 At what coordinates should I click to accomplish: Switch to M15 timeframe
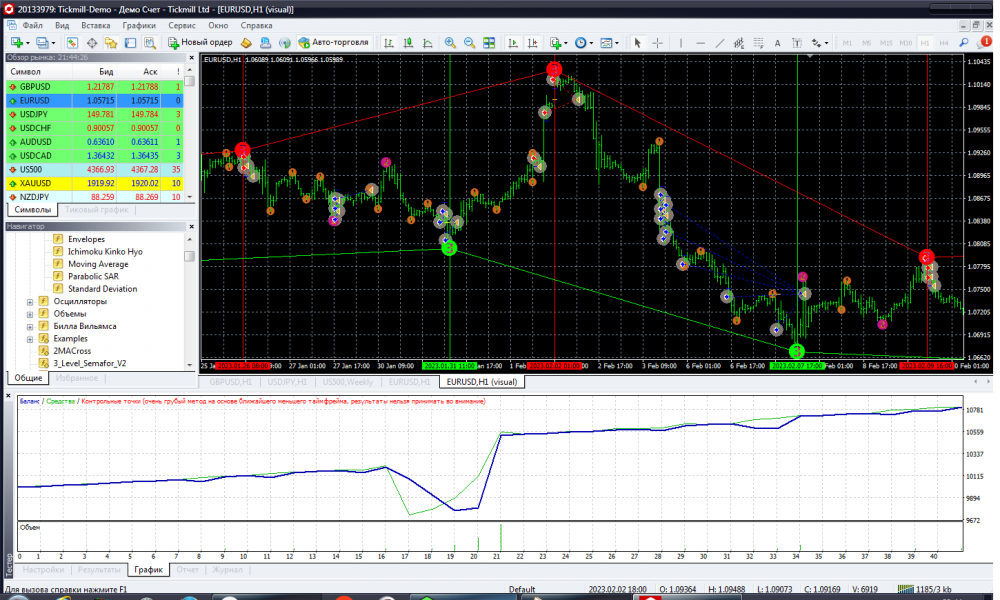886,43
